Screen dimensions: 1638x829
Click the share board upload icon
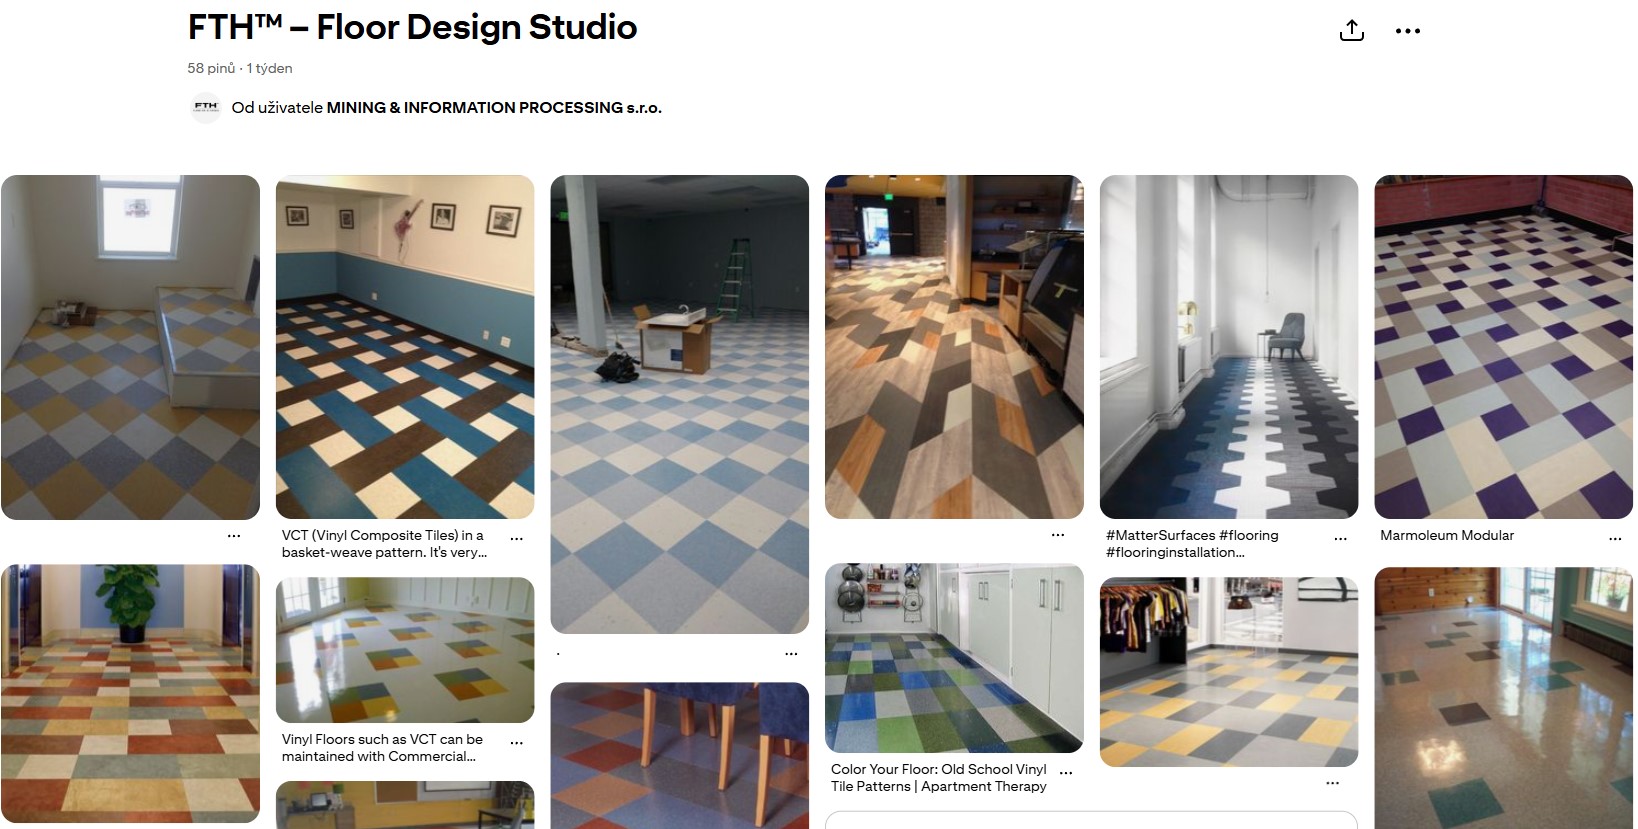point(1351,31)
